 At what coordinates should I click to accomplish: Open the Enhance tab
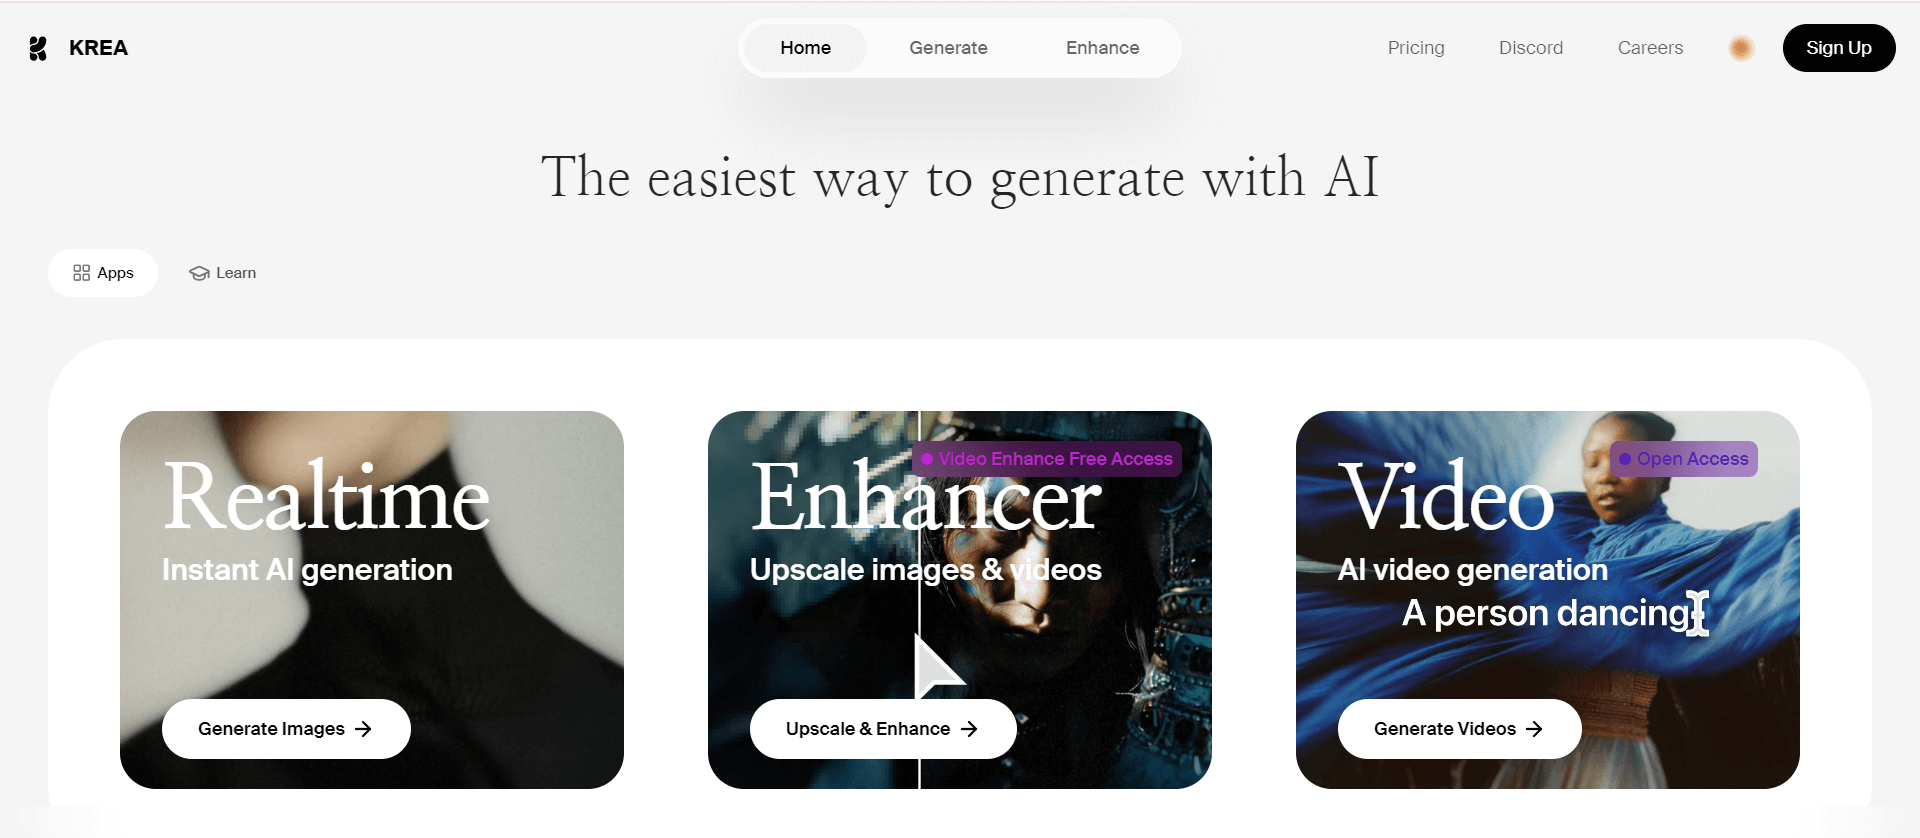coord(1102,48)
